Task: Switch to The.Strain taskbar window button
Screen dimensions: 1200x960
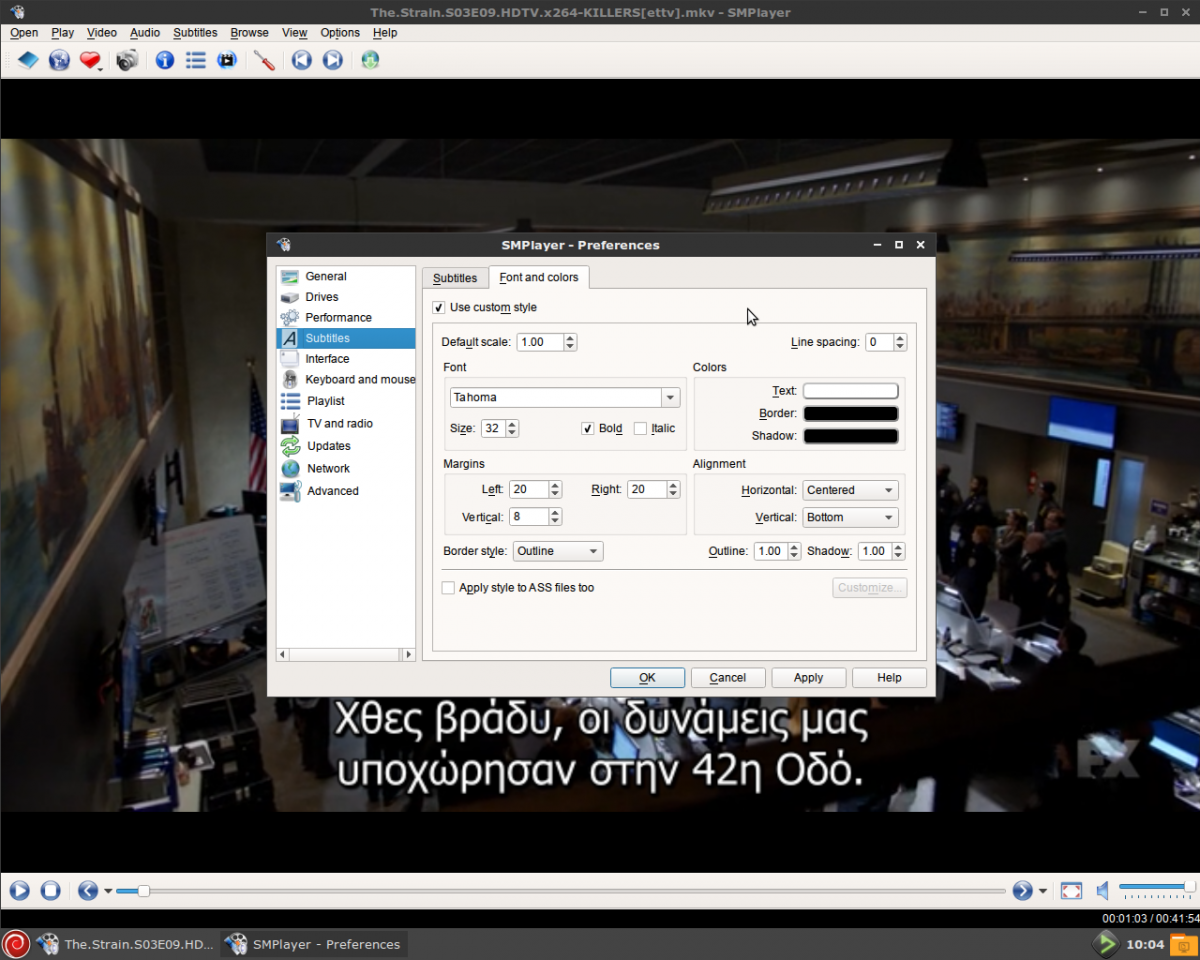Action: coord(126,944)
